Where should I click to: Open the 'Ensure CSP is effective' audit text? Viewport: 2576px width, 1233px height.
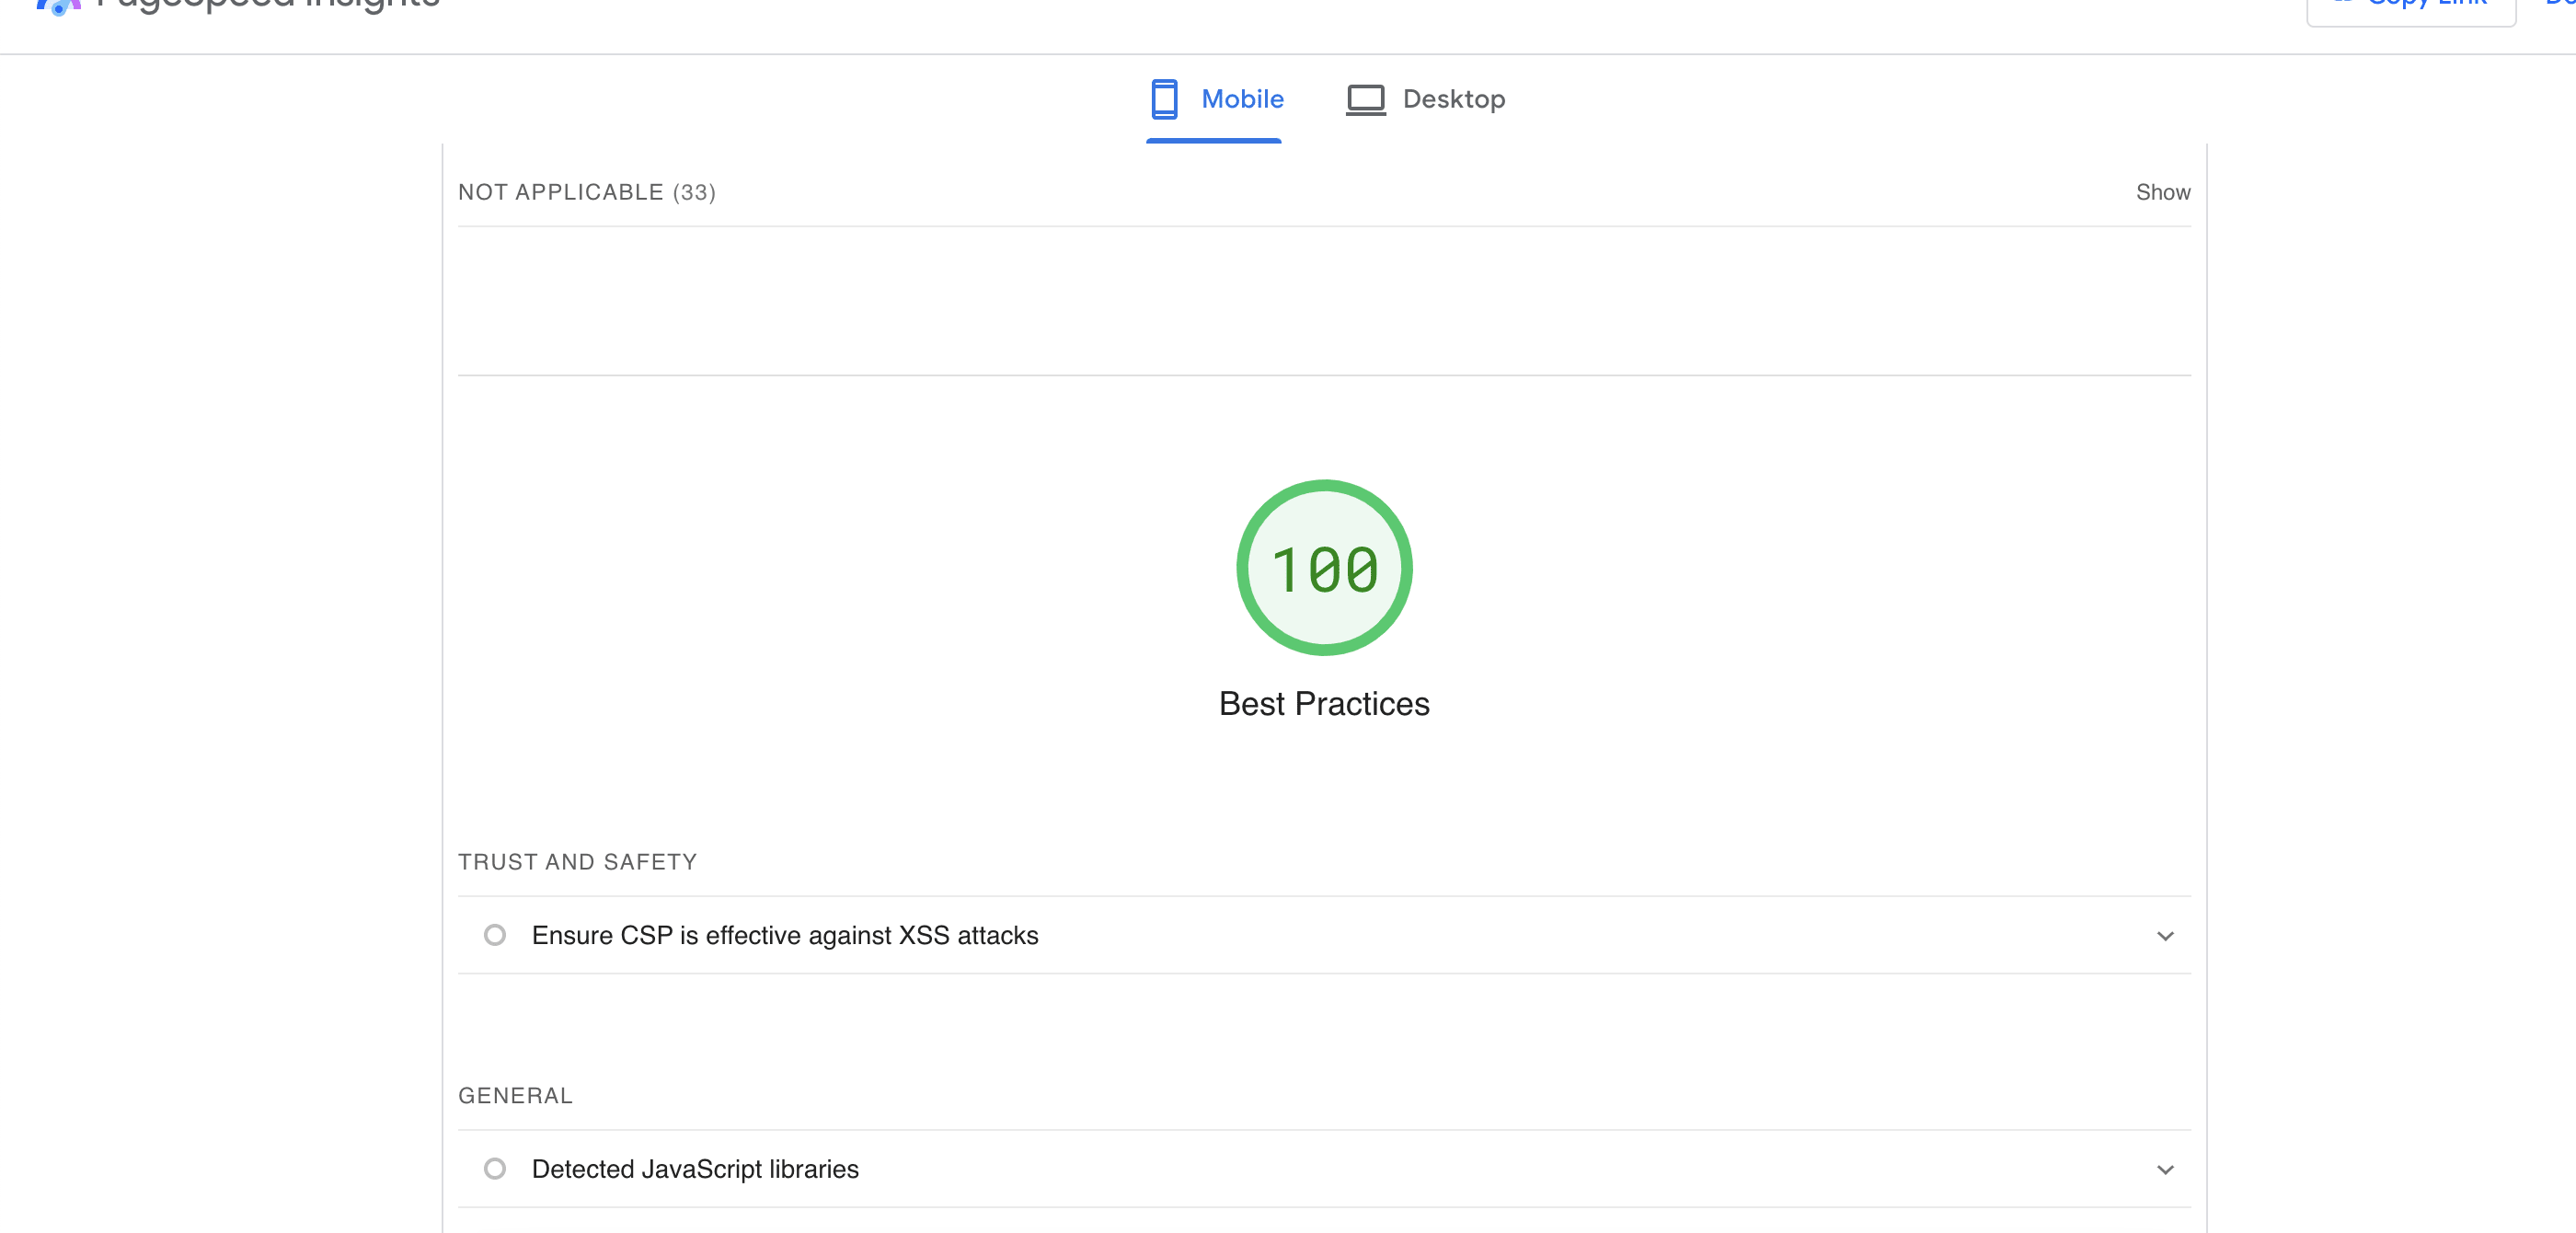(x=784, y=935)
